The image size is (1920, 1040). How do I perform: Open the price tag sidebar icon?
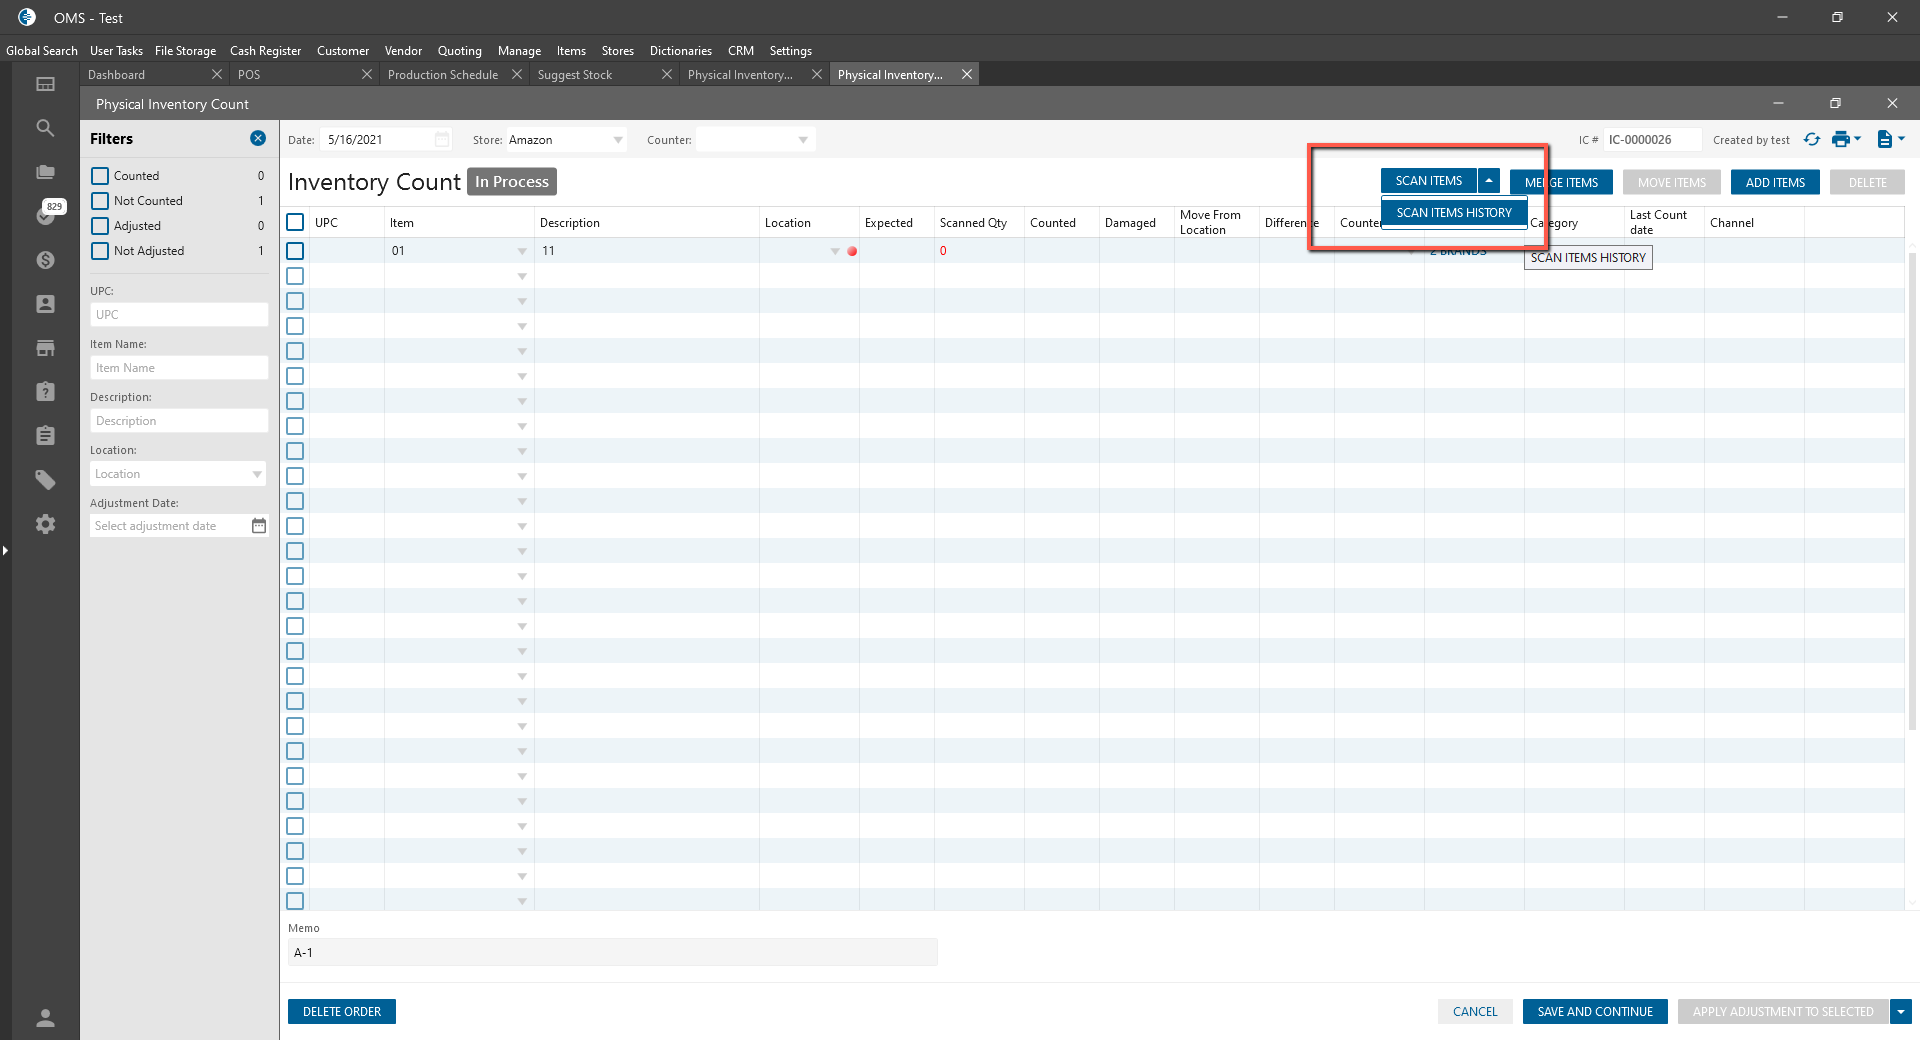pos(45,480)
